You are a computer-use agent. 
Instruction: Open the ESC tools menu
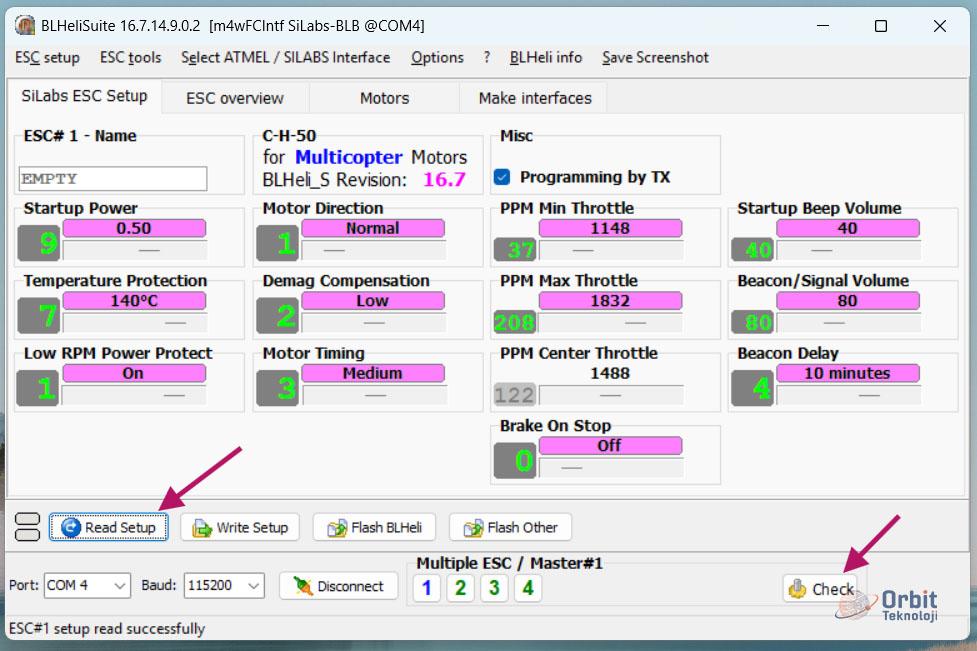[x=130, y=57]
